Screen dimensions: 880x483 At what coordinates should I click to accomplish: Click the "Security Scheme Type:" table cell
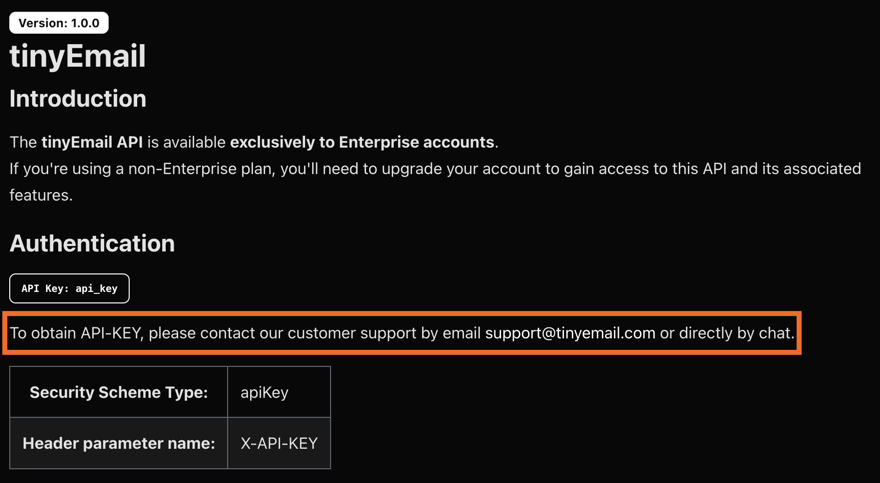coord(119,392)
